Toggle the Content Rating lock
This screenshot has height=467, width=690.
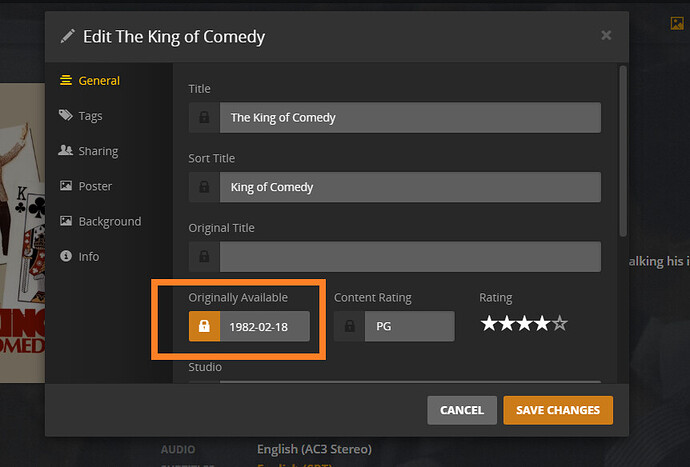(349, 327)
